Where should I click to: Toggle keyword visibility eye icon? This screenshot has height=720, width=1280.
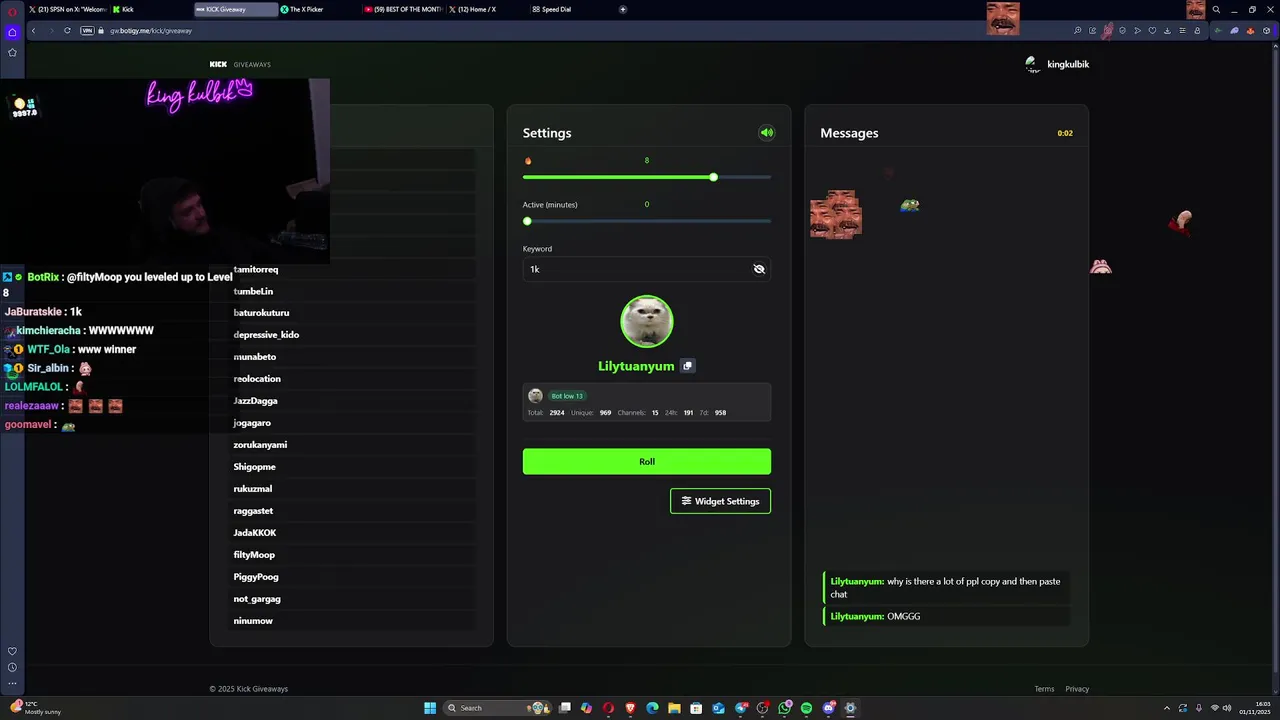coord(759,269)
